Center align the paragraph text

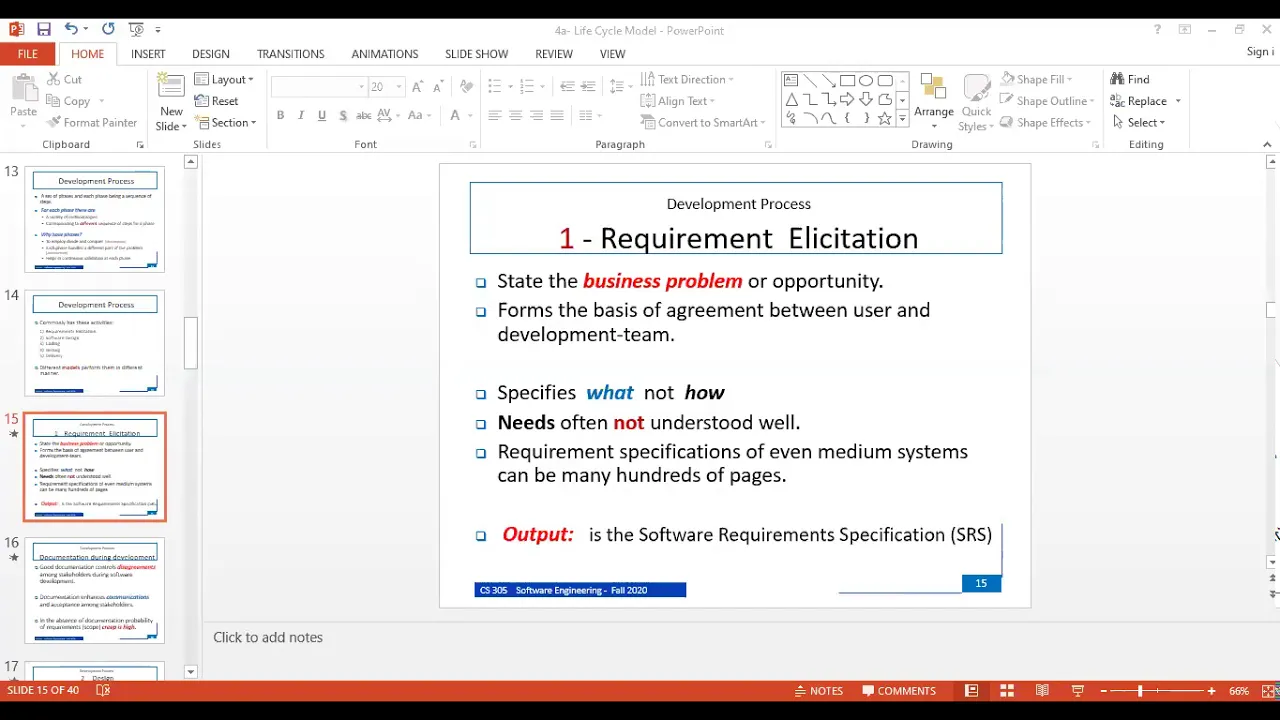pos(515,116)
